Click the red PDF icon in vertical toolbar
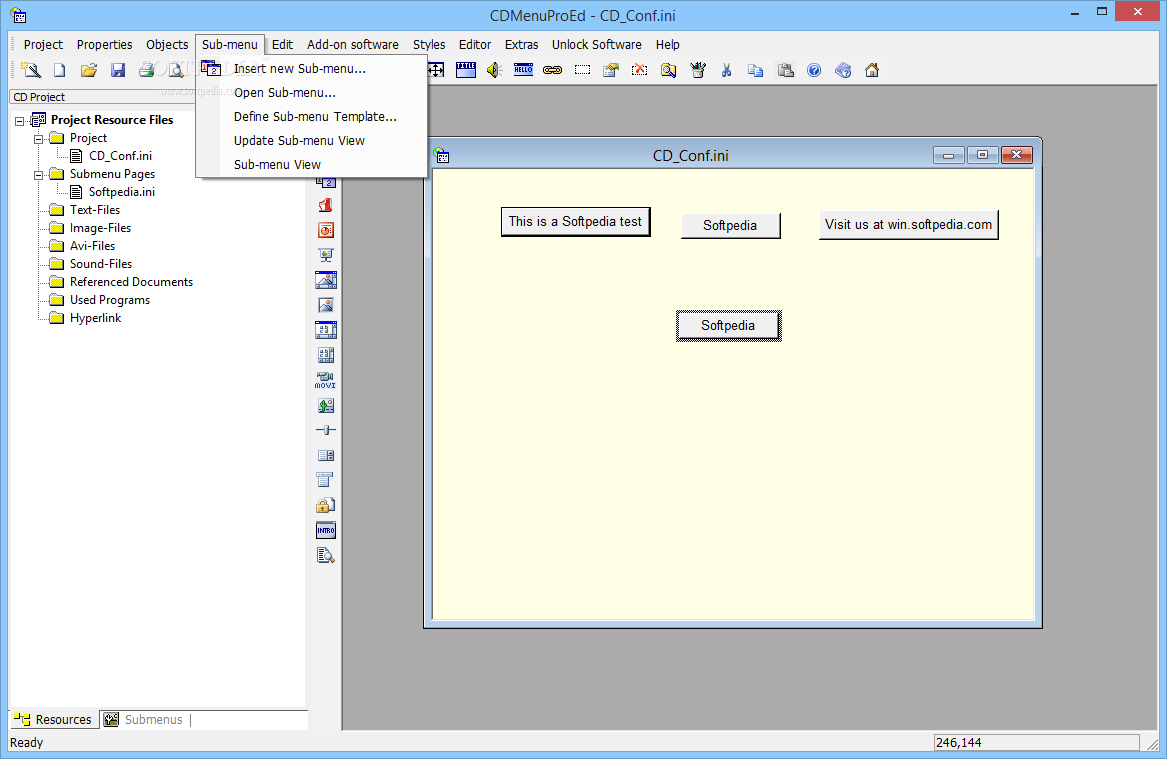Image resolution: width=1167 pixels, height=759 pixels. 325,205
